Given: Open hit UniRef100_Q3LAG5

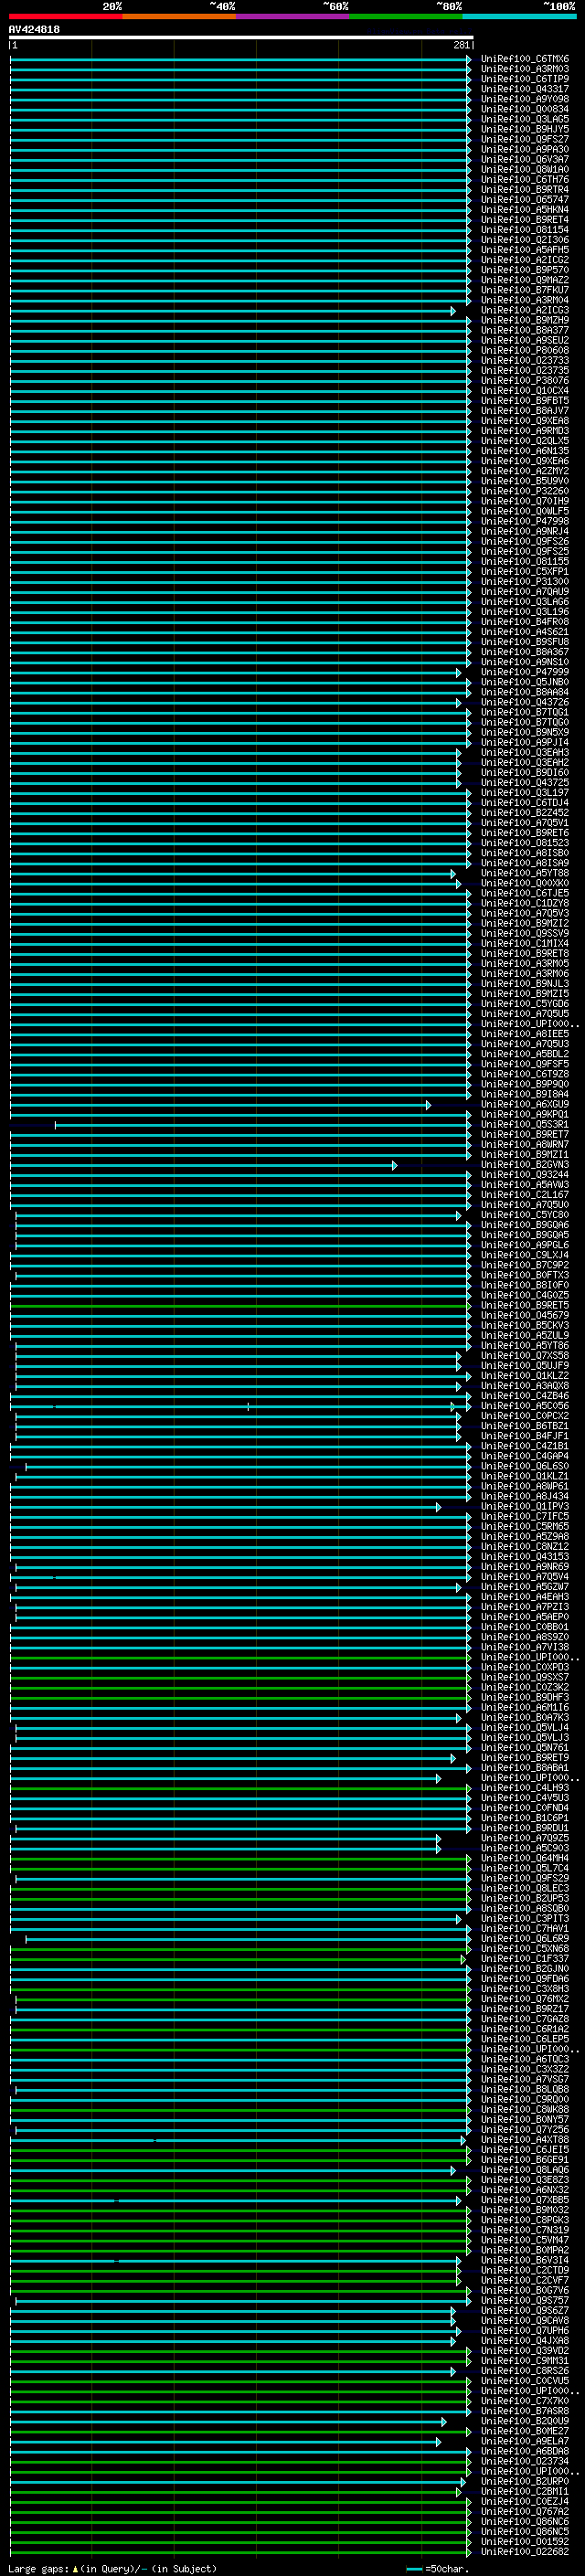Looking at the screenshot, I should click(525, 119).
